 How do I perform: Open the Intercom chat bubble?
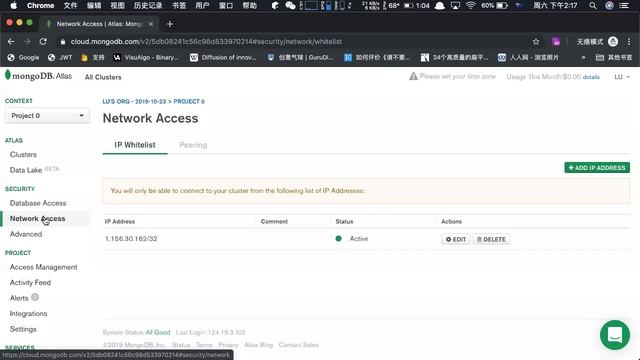tap(615, 335)
